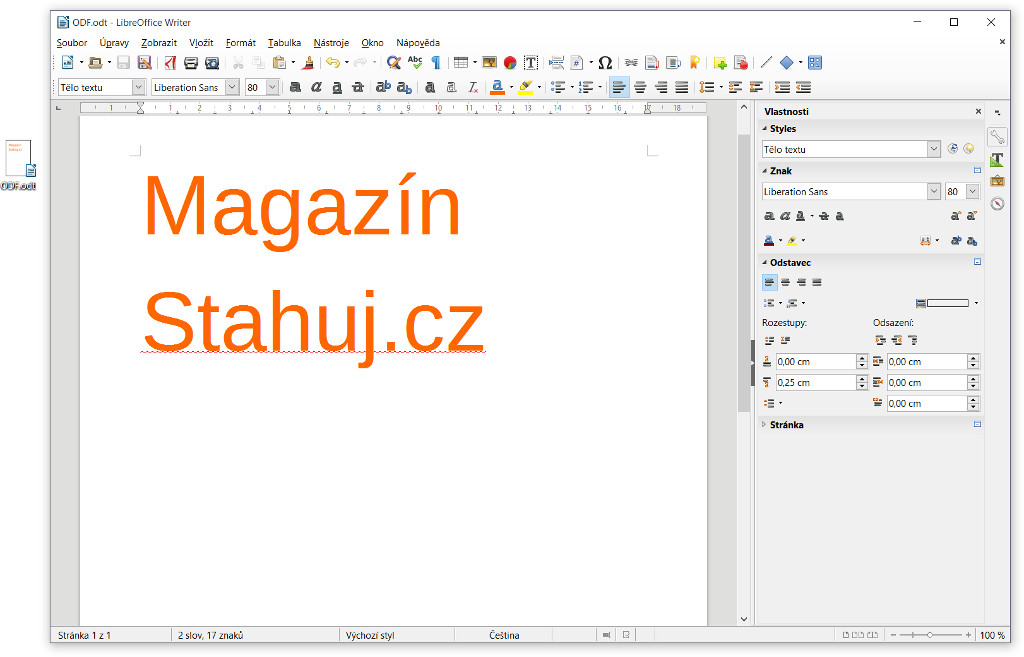Click the Save As toolbar icon
This screenshot has height=657, width=1024.
(144, 63)
